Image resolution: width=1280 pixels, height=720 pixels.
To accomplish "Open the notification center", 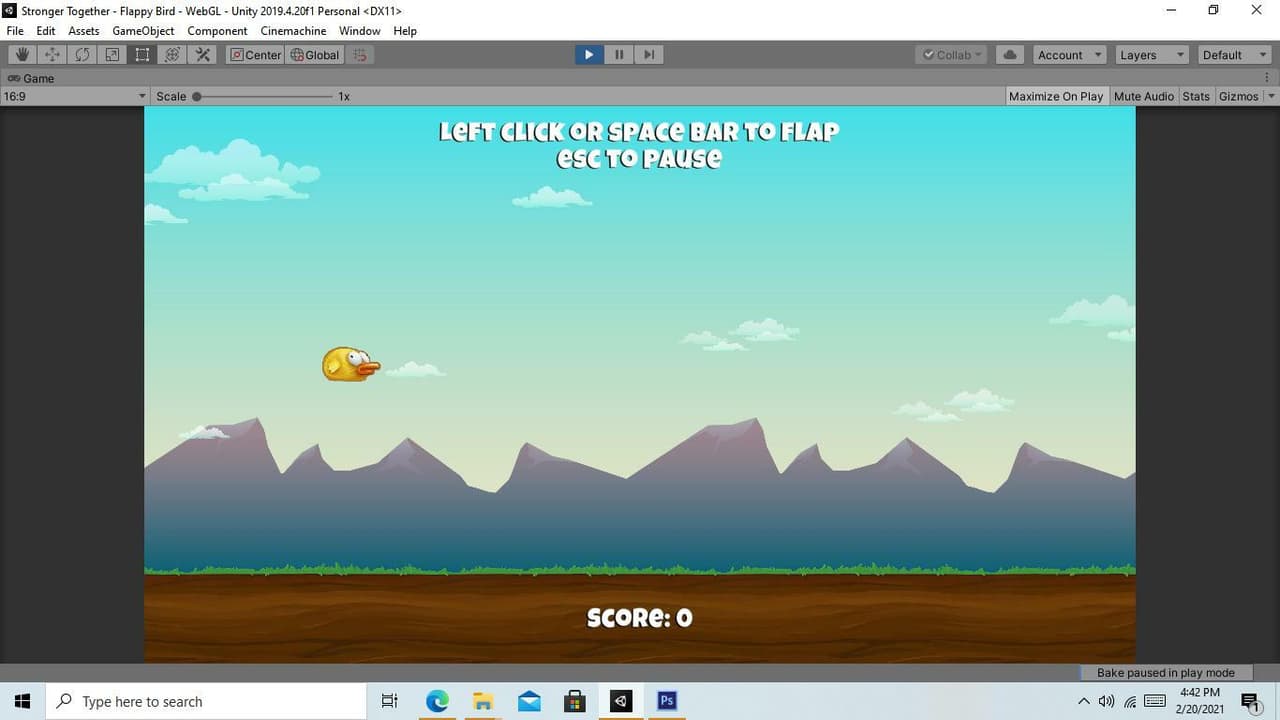I will (1249, 701).
